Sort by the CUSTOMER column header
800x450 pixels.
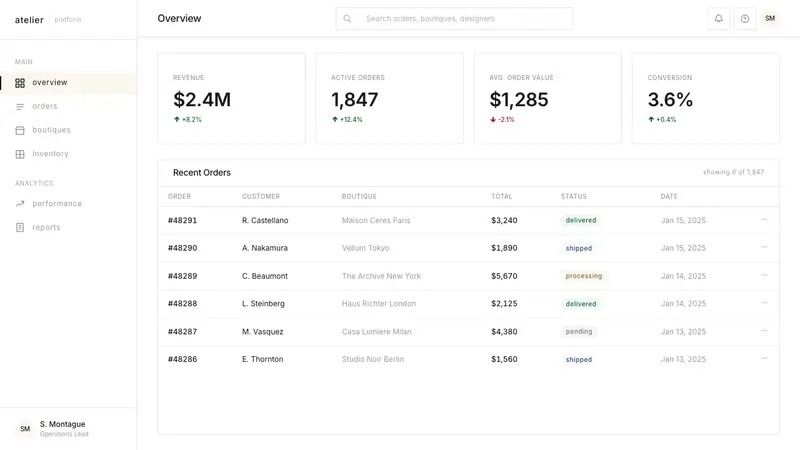click(x=261, y=196)
